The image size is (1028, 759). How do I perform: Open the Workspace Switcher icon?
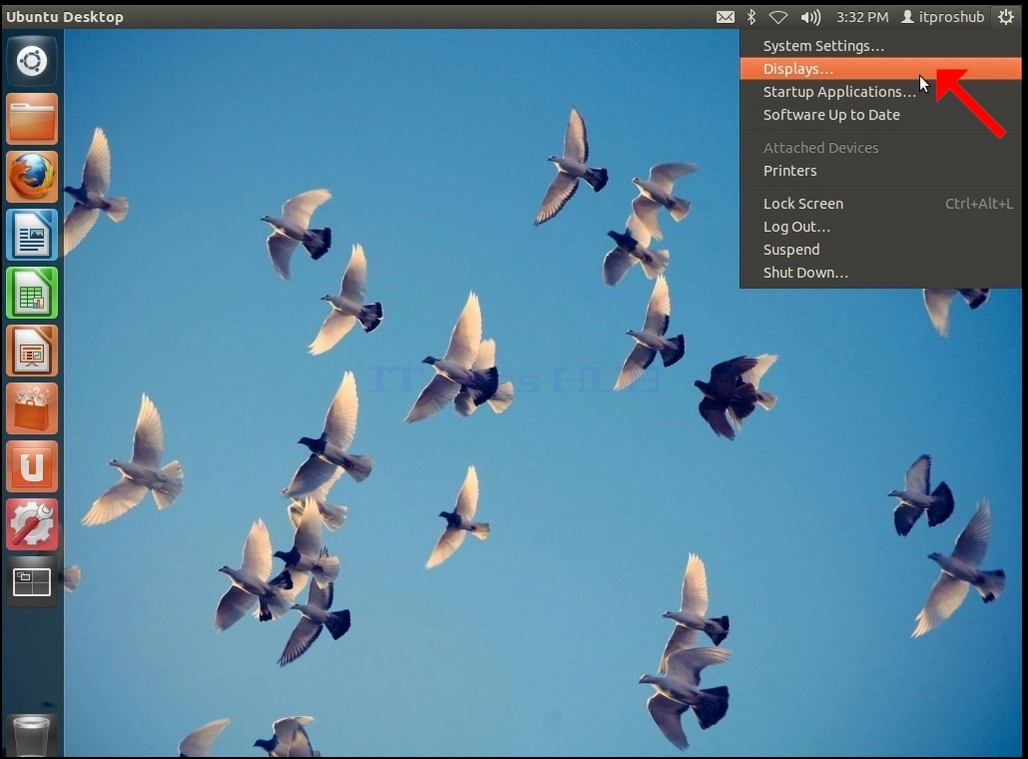coord(31,582)
